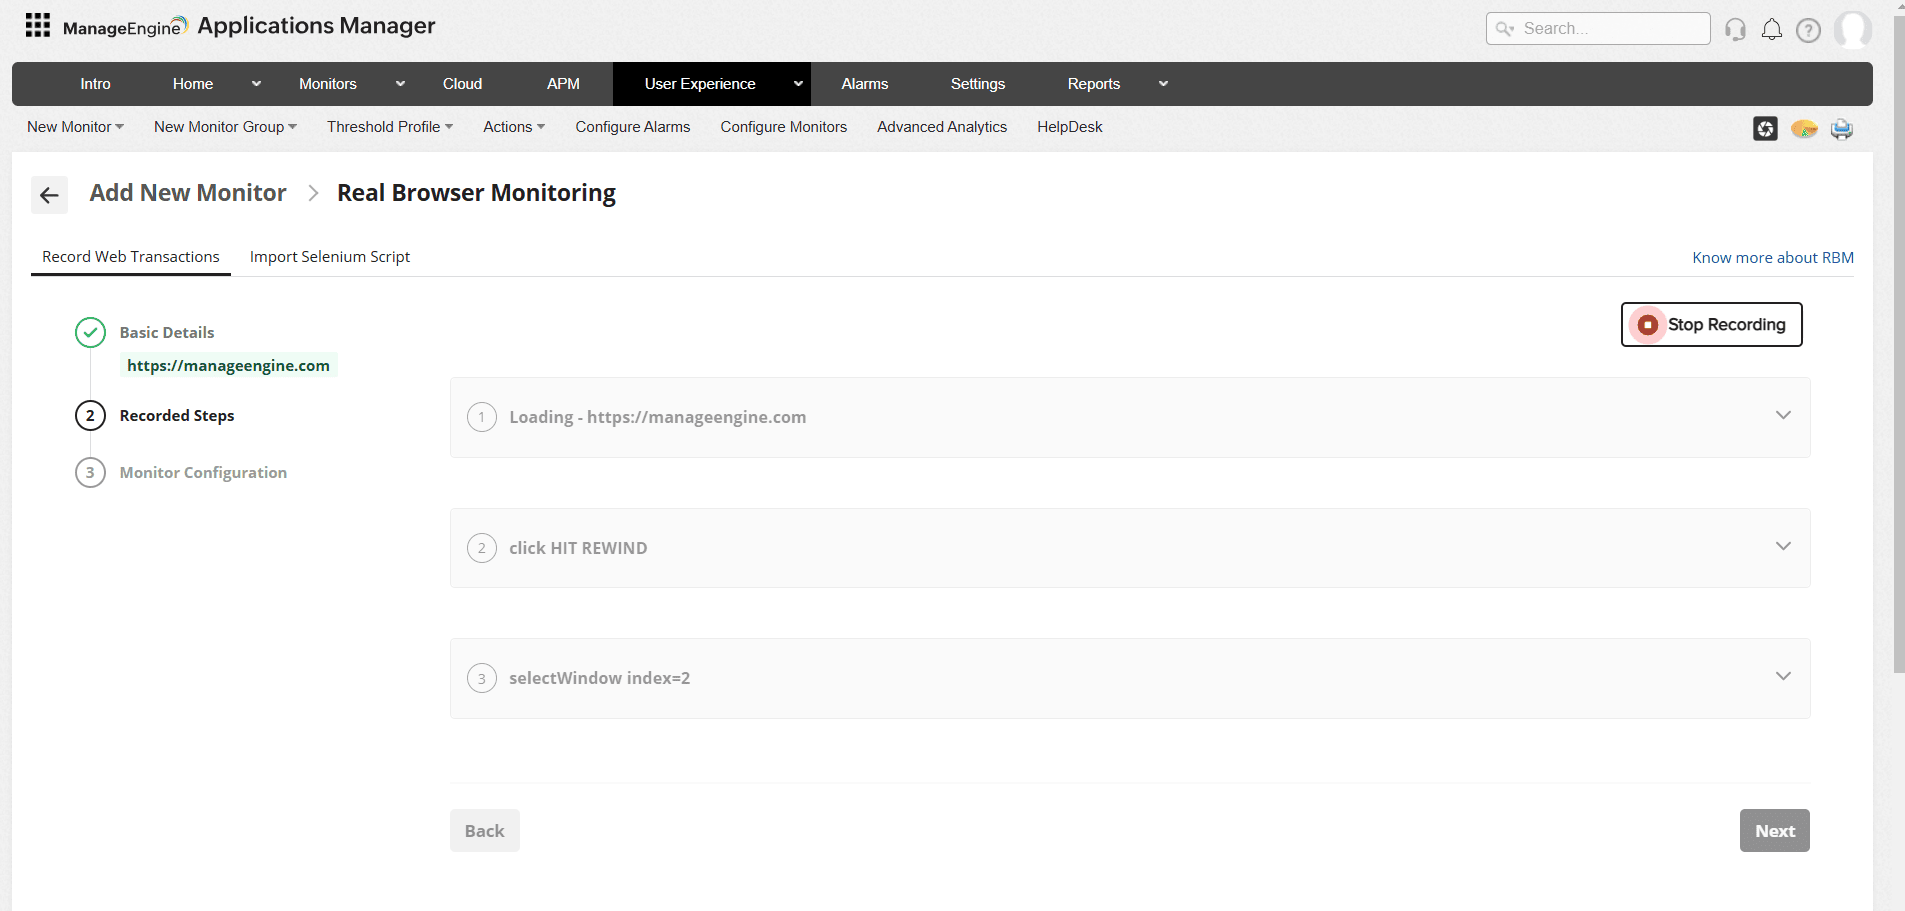The image size is (1905, 911).
Task: Select the Record Web Transactions tab
Action: click(131, 257)
